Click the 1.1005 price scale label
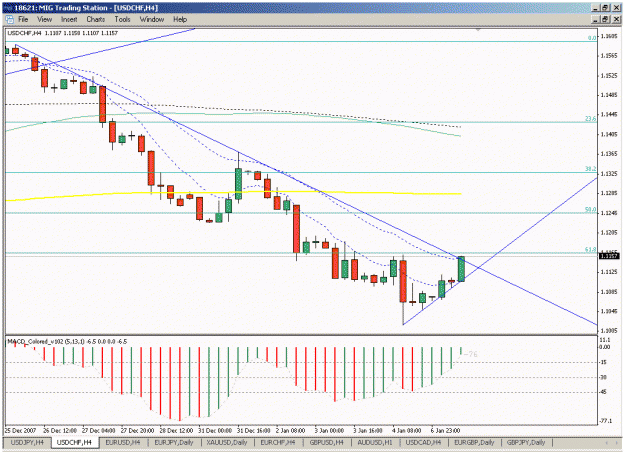The image size is (625, 452). point(609,331)
